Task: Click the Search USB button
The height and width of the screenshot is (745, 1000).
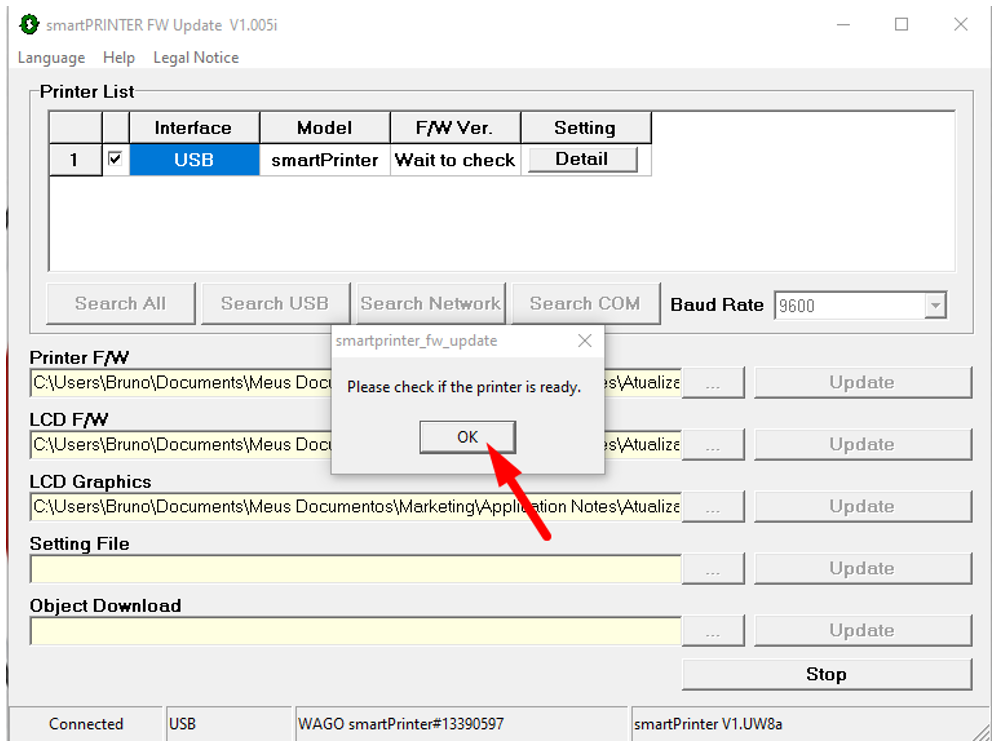Action: point(274,304)
